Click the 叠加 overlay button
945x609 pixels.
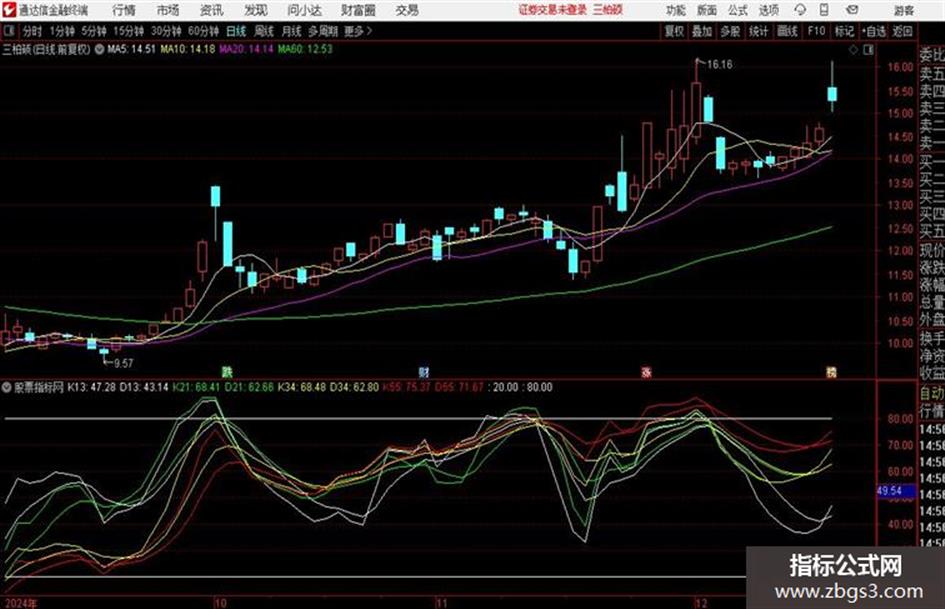click(702, 31)
